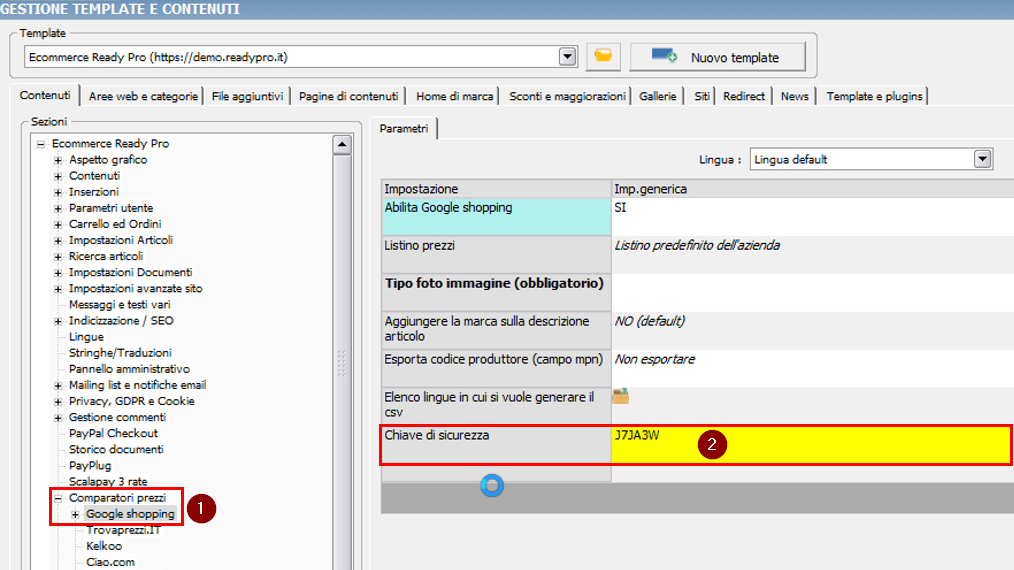Select Stringhe/Traduzioni in the tree
The height and width of the screenshot is (570, 1014).
click(x=120, y=353)
